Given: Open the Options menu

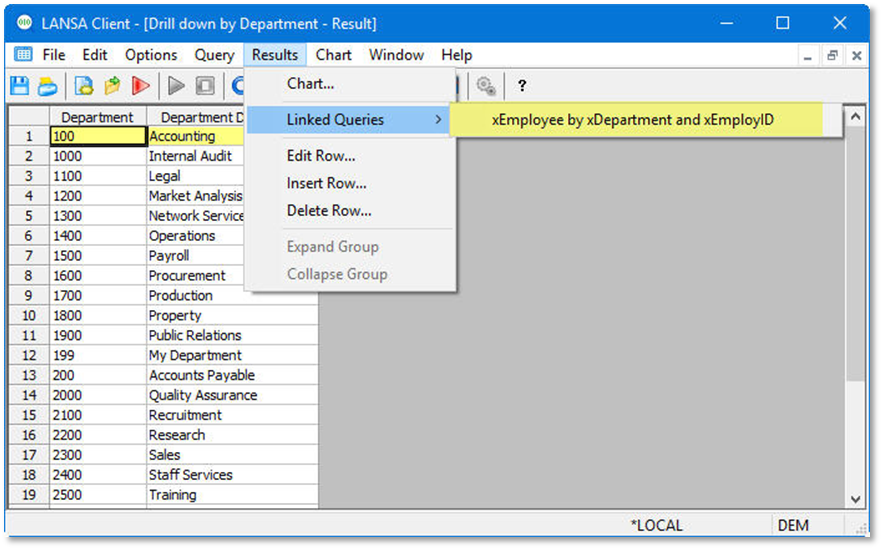Looking at the screenshot, I should pos(151,55).
